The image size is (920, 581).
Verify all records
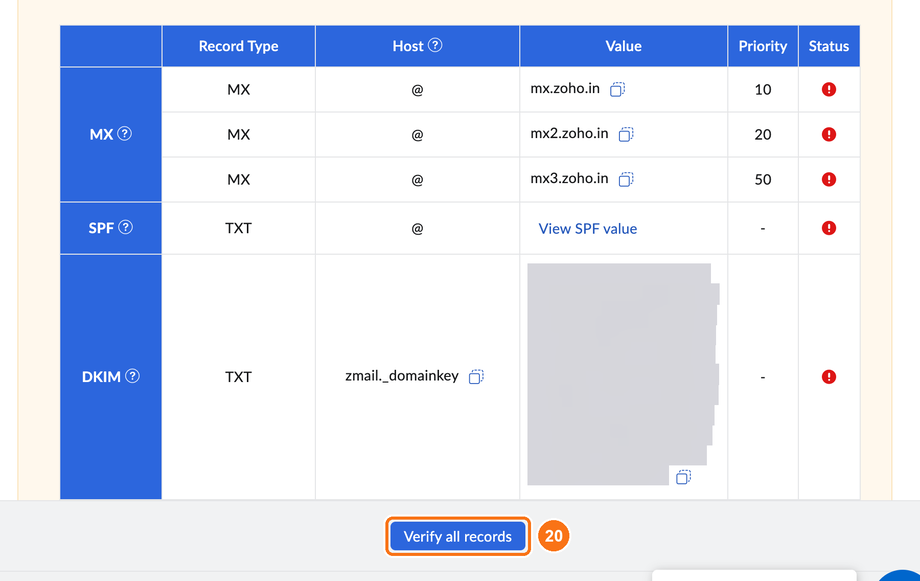pyautogui.click(x=458, y=536)
